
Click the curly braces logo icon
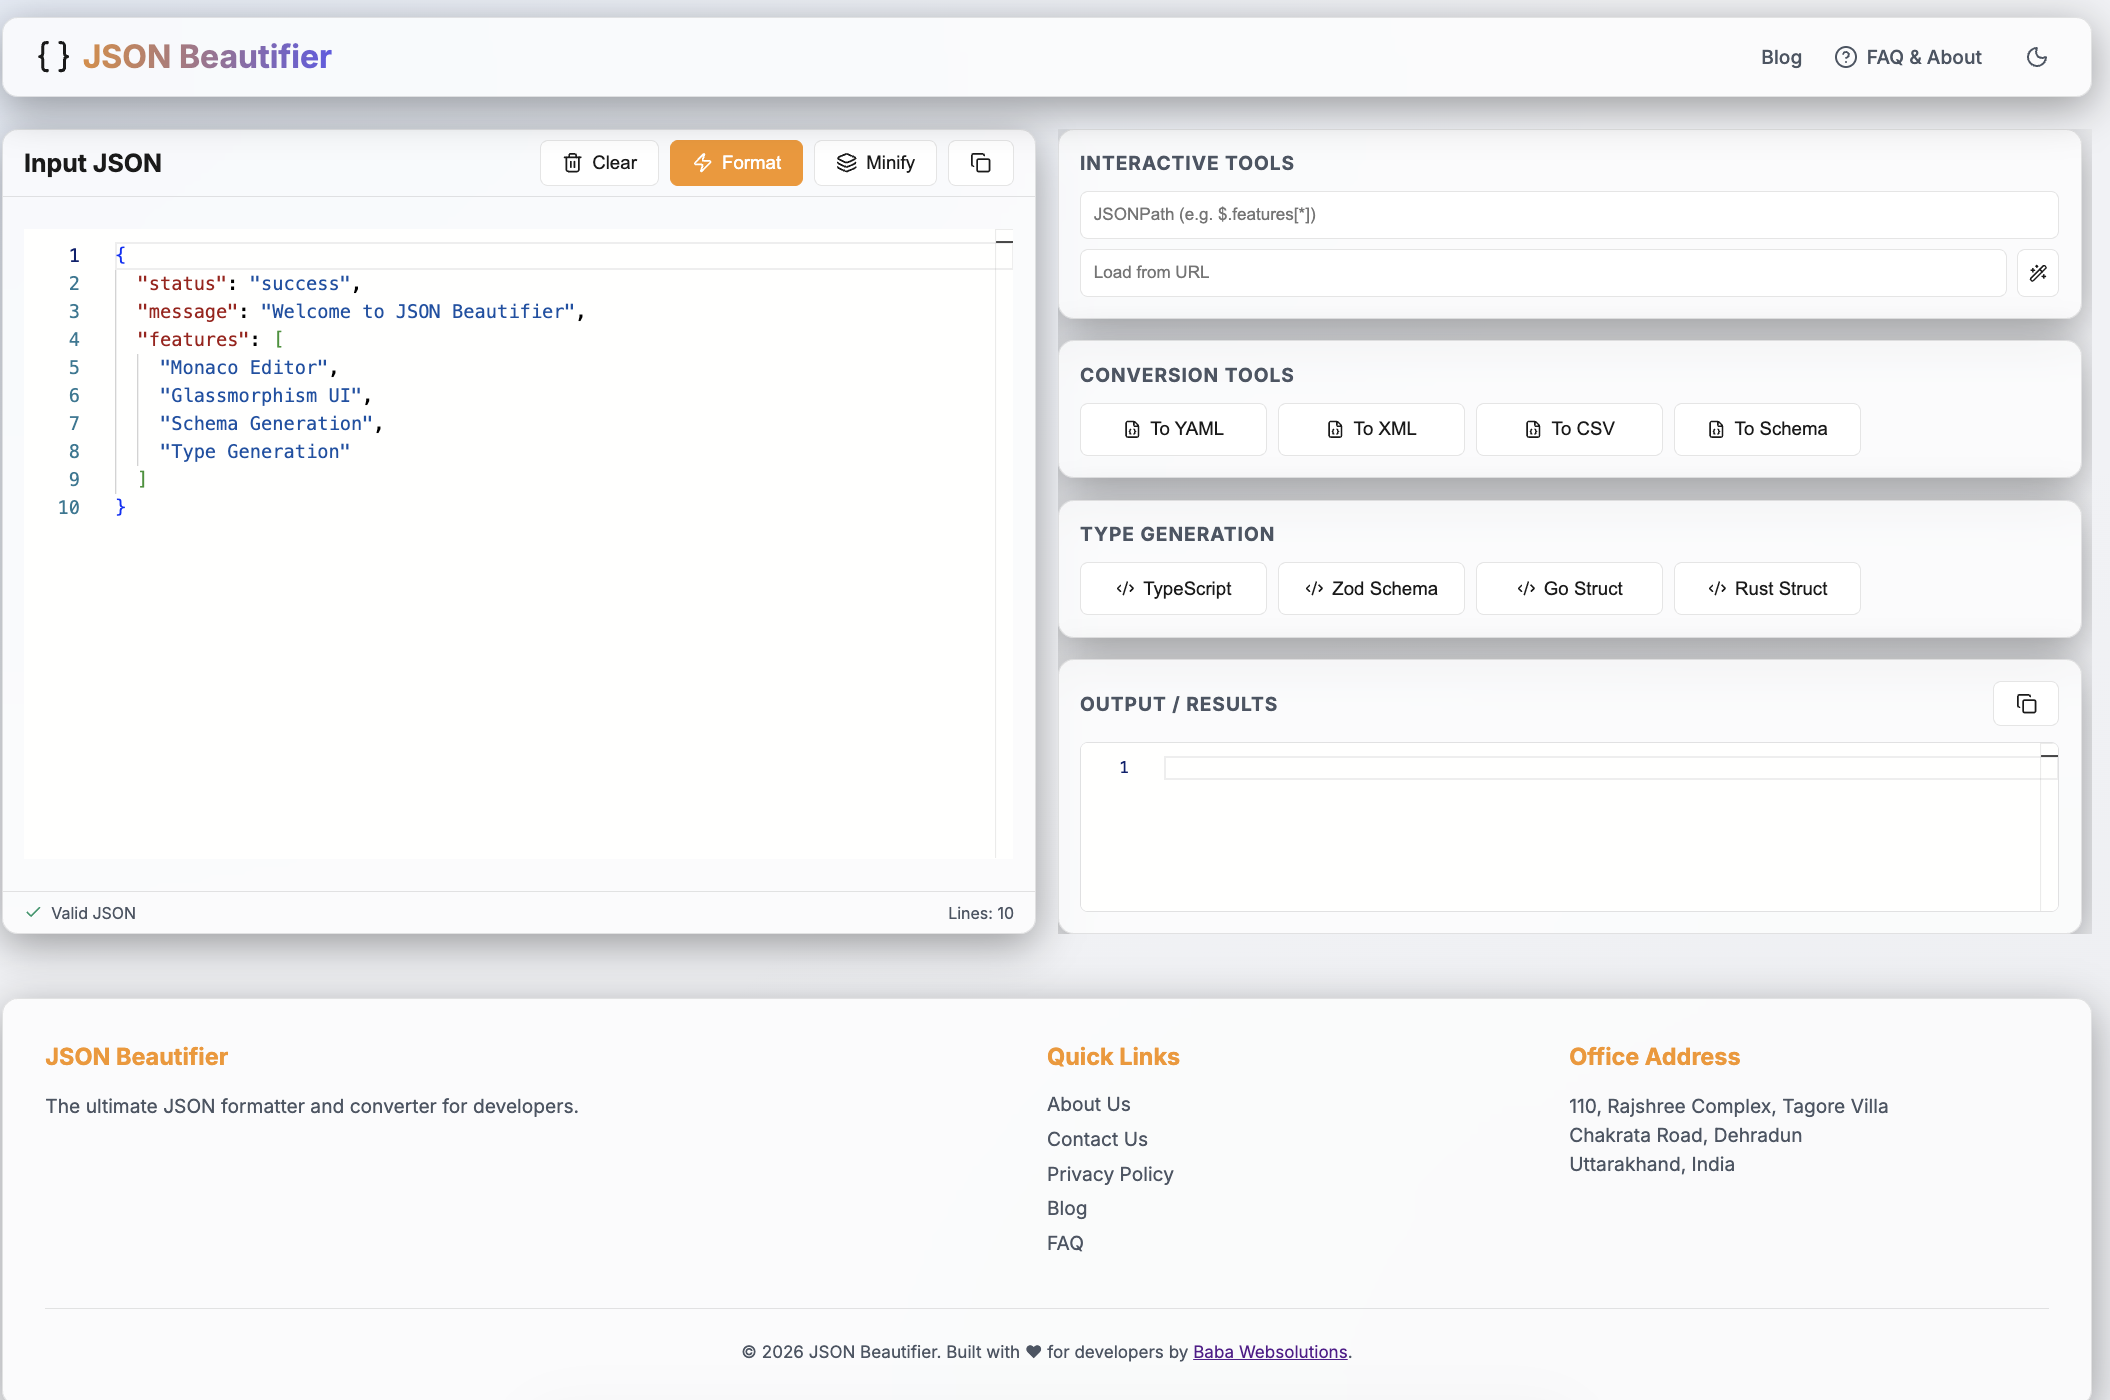pyautogui.click(x=54, y=56)
